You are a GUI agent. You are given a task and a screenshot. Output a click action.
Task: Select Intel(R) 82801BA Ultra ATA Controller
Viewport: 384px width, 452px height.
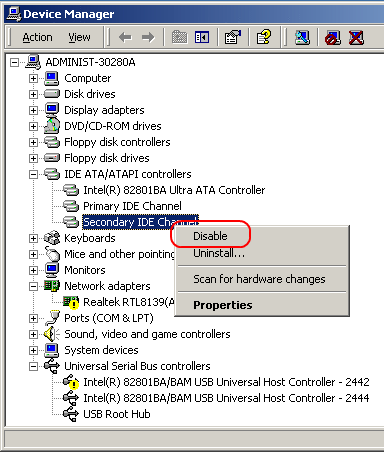tap(174, 190)
